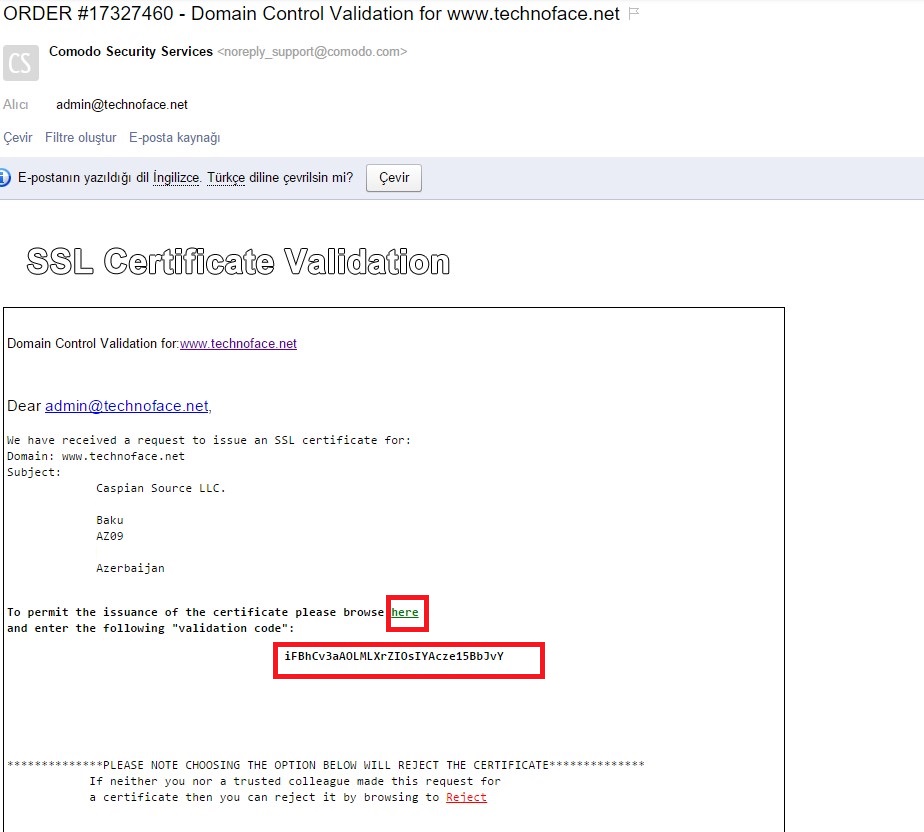Click the AZ09 postal code

coord(110,536)
